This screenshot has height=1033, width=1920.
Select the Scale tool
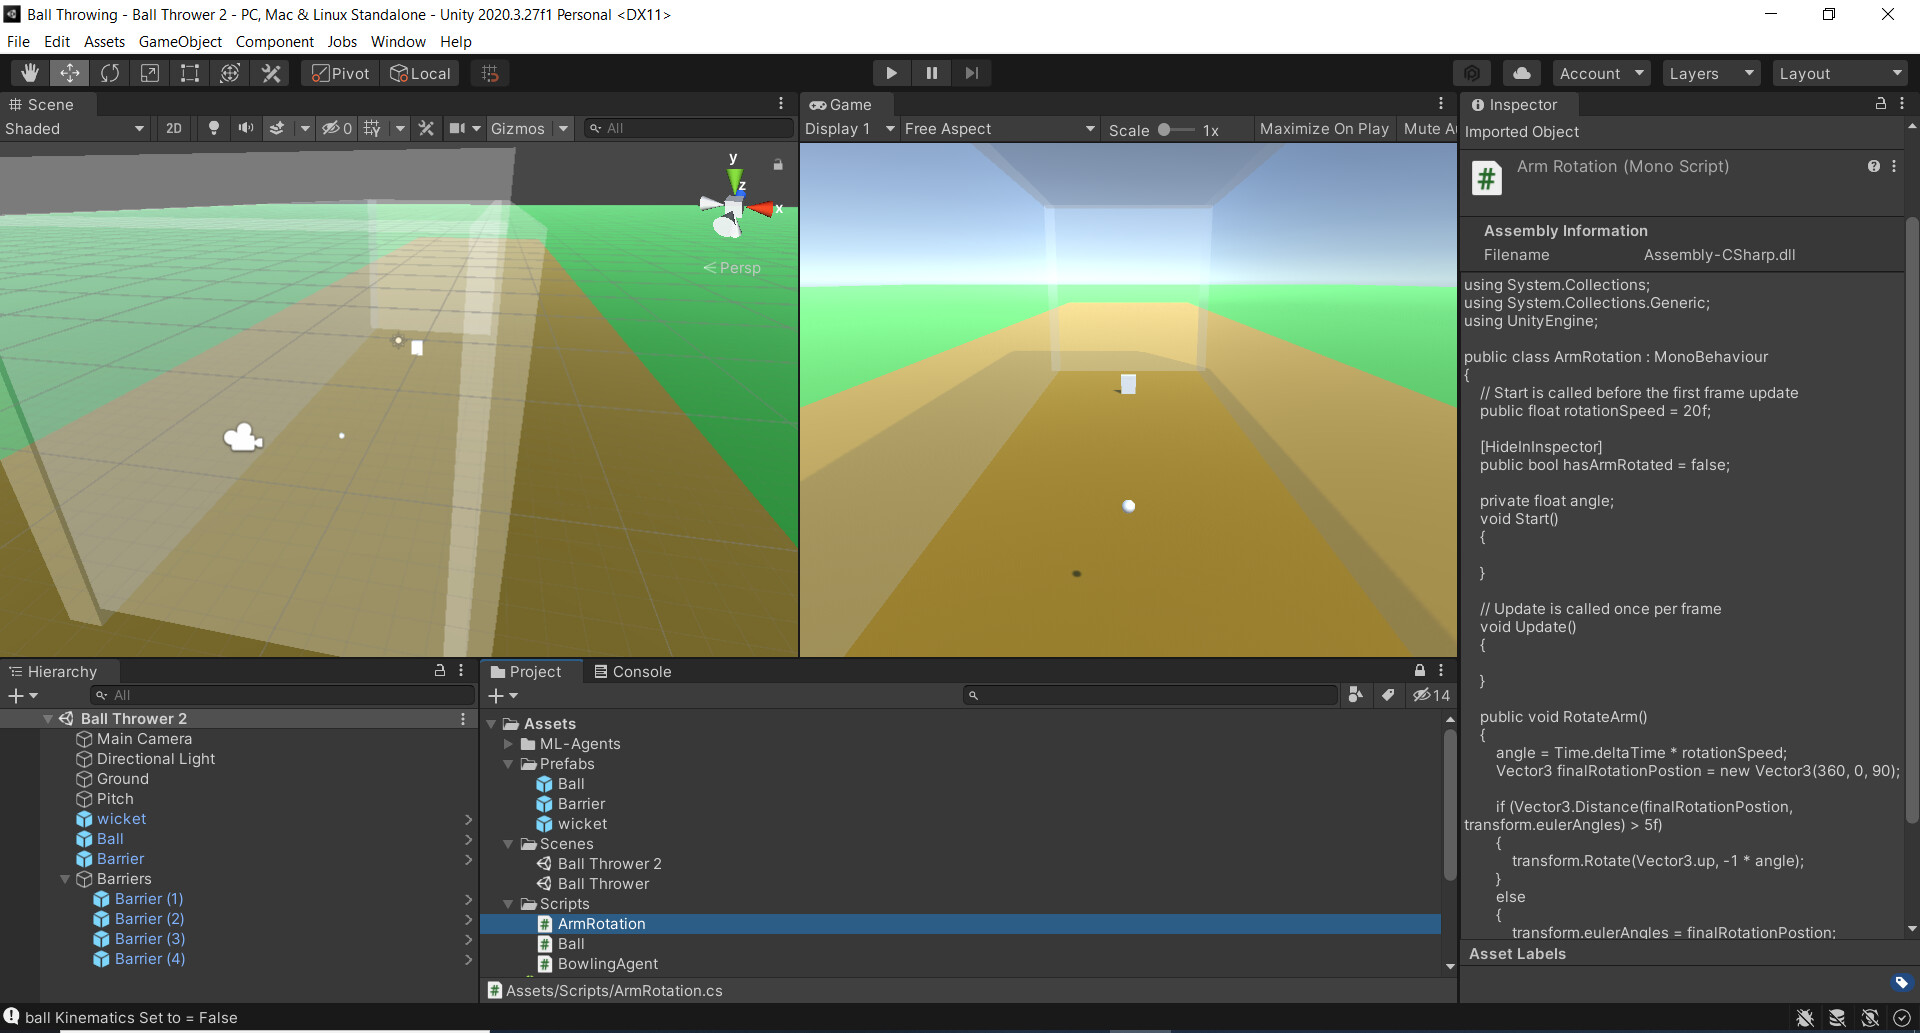[x=150, y=73]
